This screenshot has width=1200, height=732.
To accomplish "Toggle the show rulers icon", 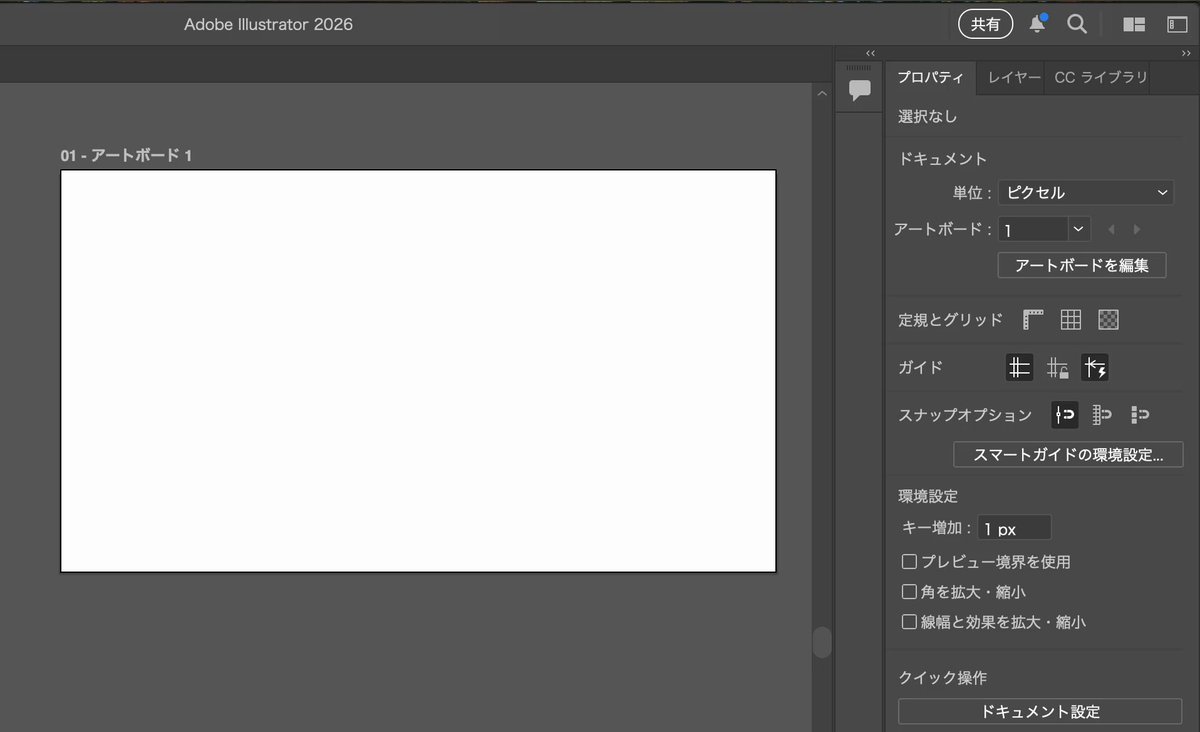I will 1032,318.
